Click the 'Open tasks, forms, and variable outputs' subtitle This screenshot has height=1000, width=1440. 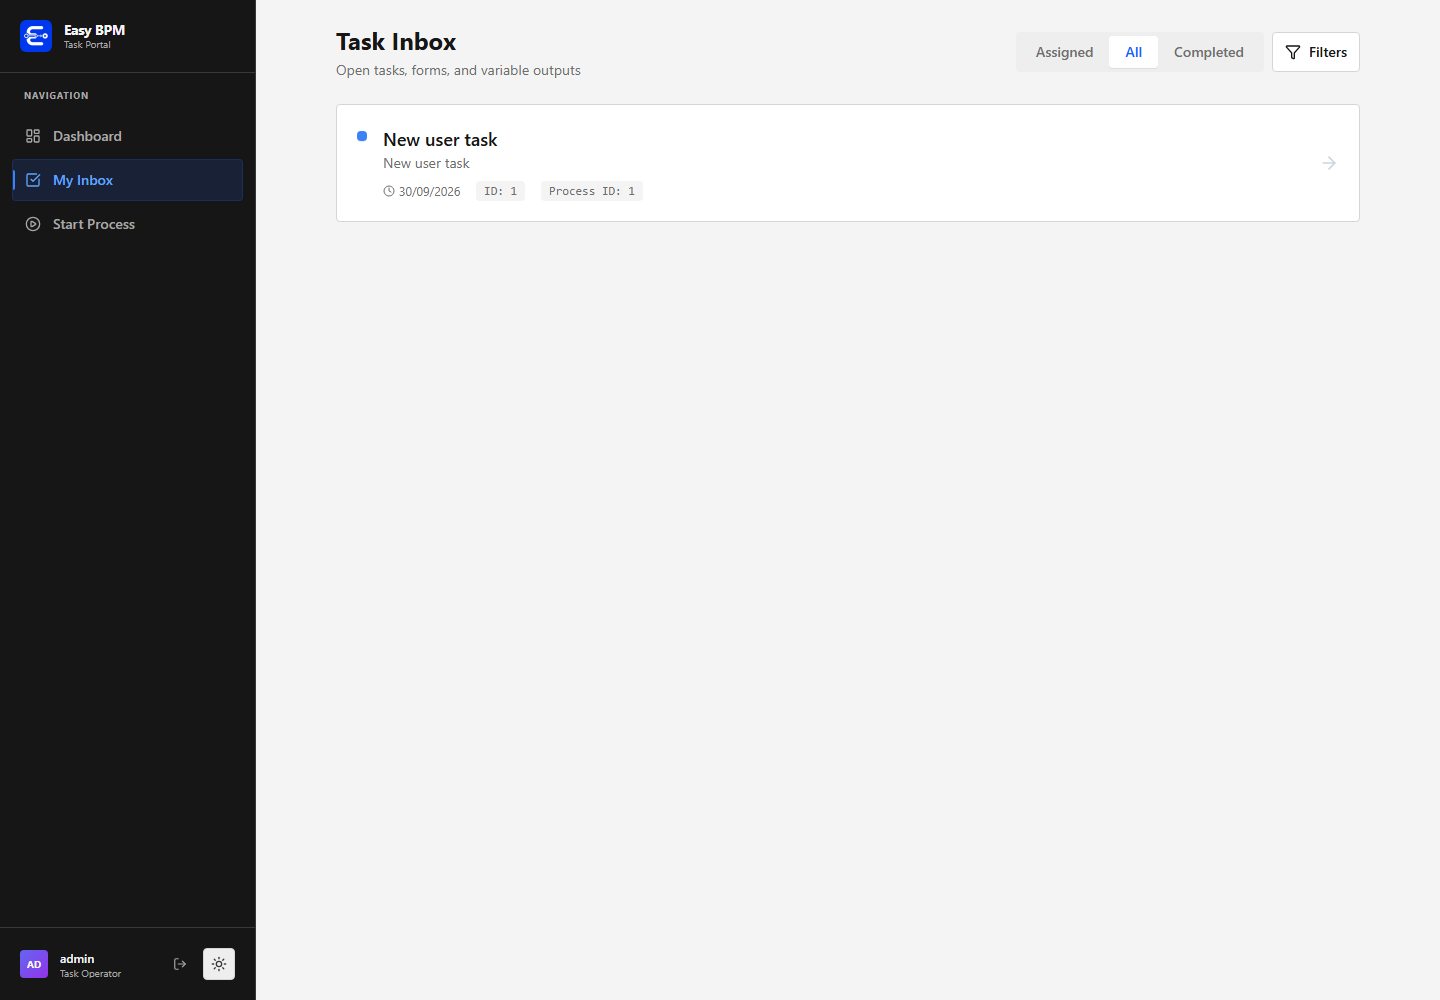coord(458,70)
